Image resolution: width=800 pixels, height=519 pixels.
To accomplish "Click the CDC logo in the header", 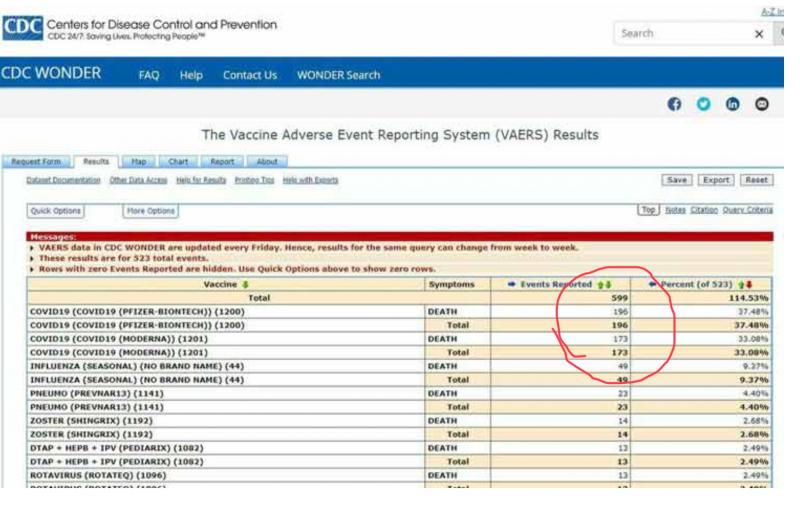I will coord(22,28).
